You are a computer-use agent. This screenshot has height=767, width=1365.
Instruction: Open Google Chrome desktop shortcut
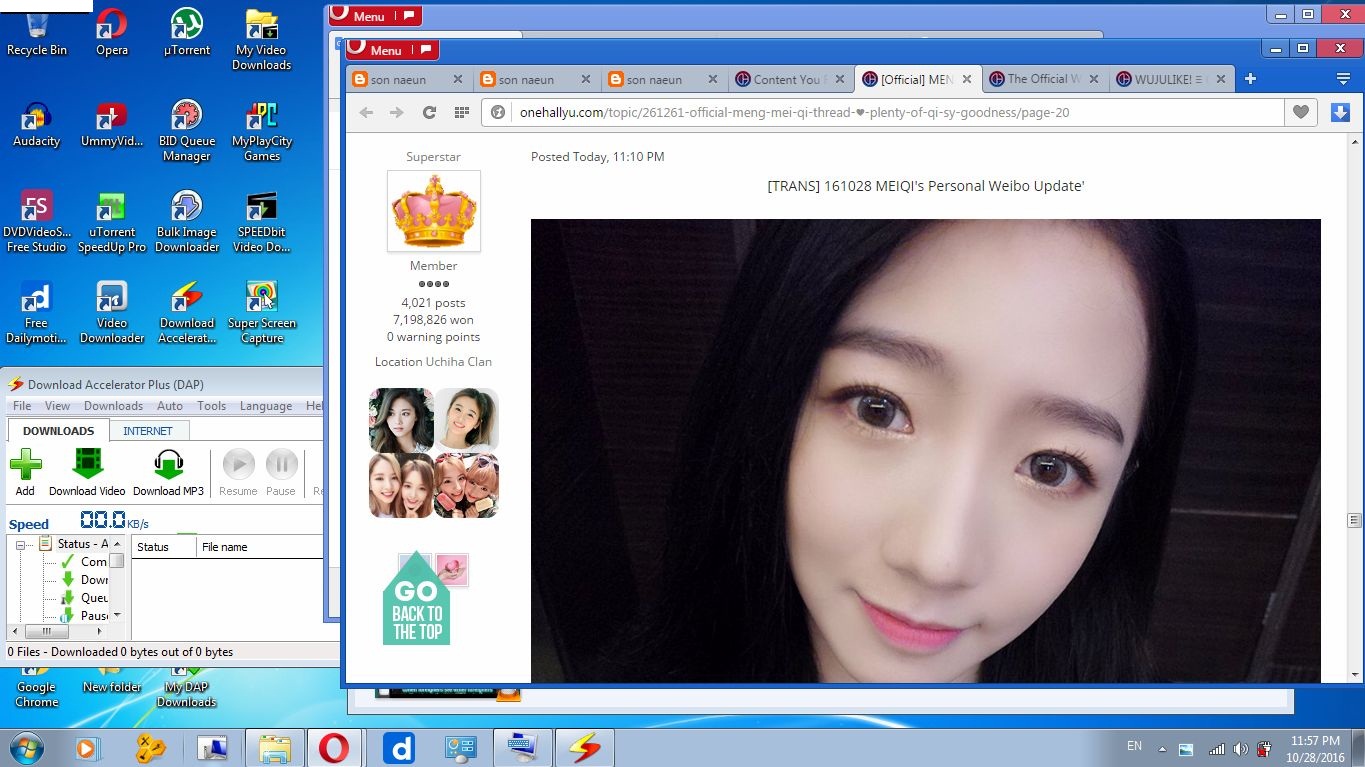pos(37,690)
